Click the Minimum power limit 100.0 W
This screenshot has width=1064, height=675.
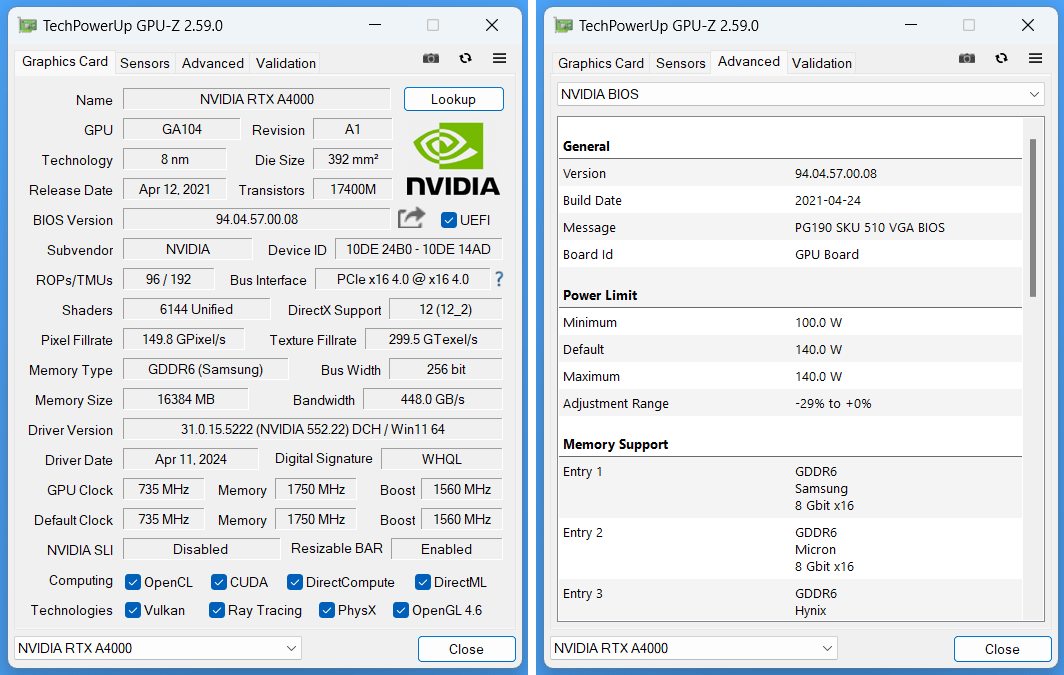coord(818,323)
